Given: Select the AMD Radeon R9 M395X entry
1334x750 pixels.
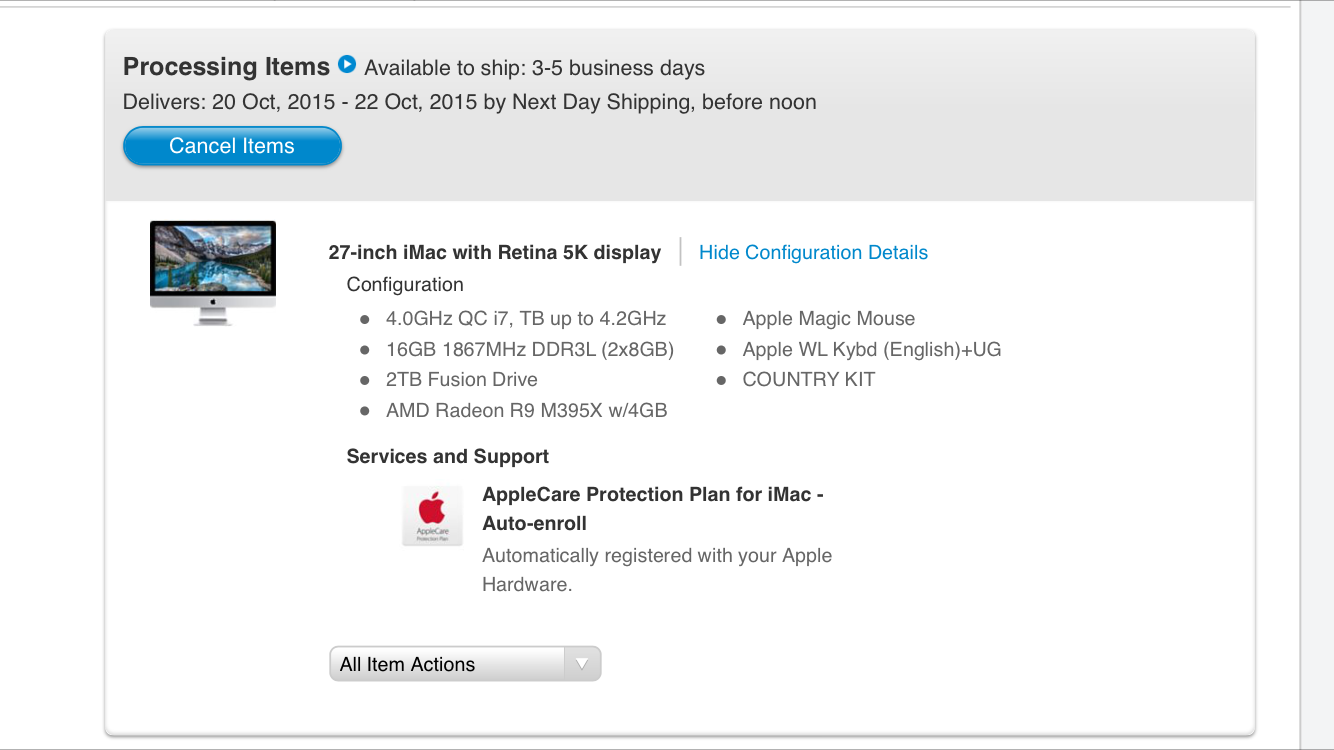Looking at the screenshot, I should (x=526, y=410).
